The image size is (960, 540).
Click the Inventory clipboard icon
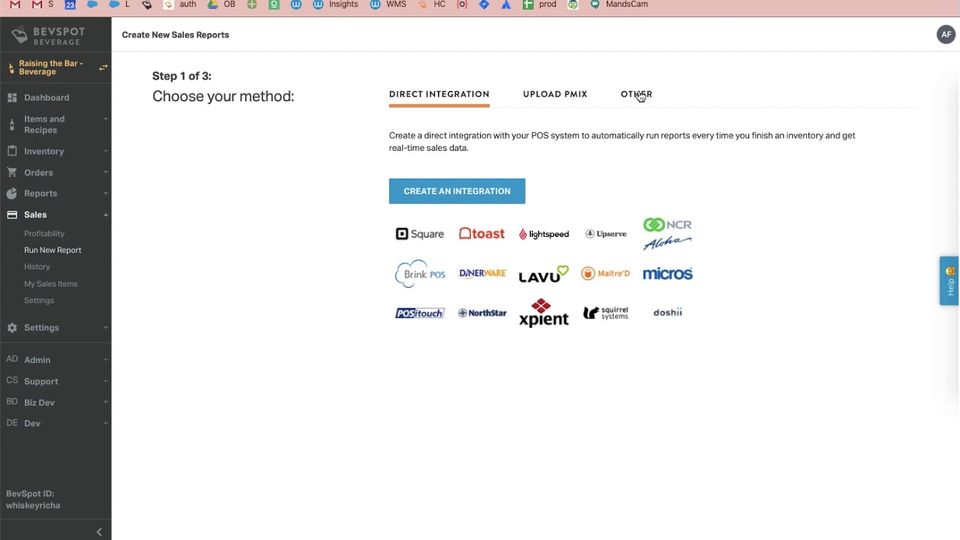pyautogui.click(x=12, y=151)
